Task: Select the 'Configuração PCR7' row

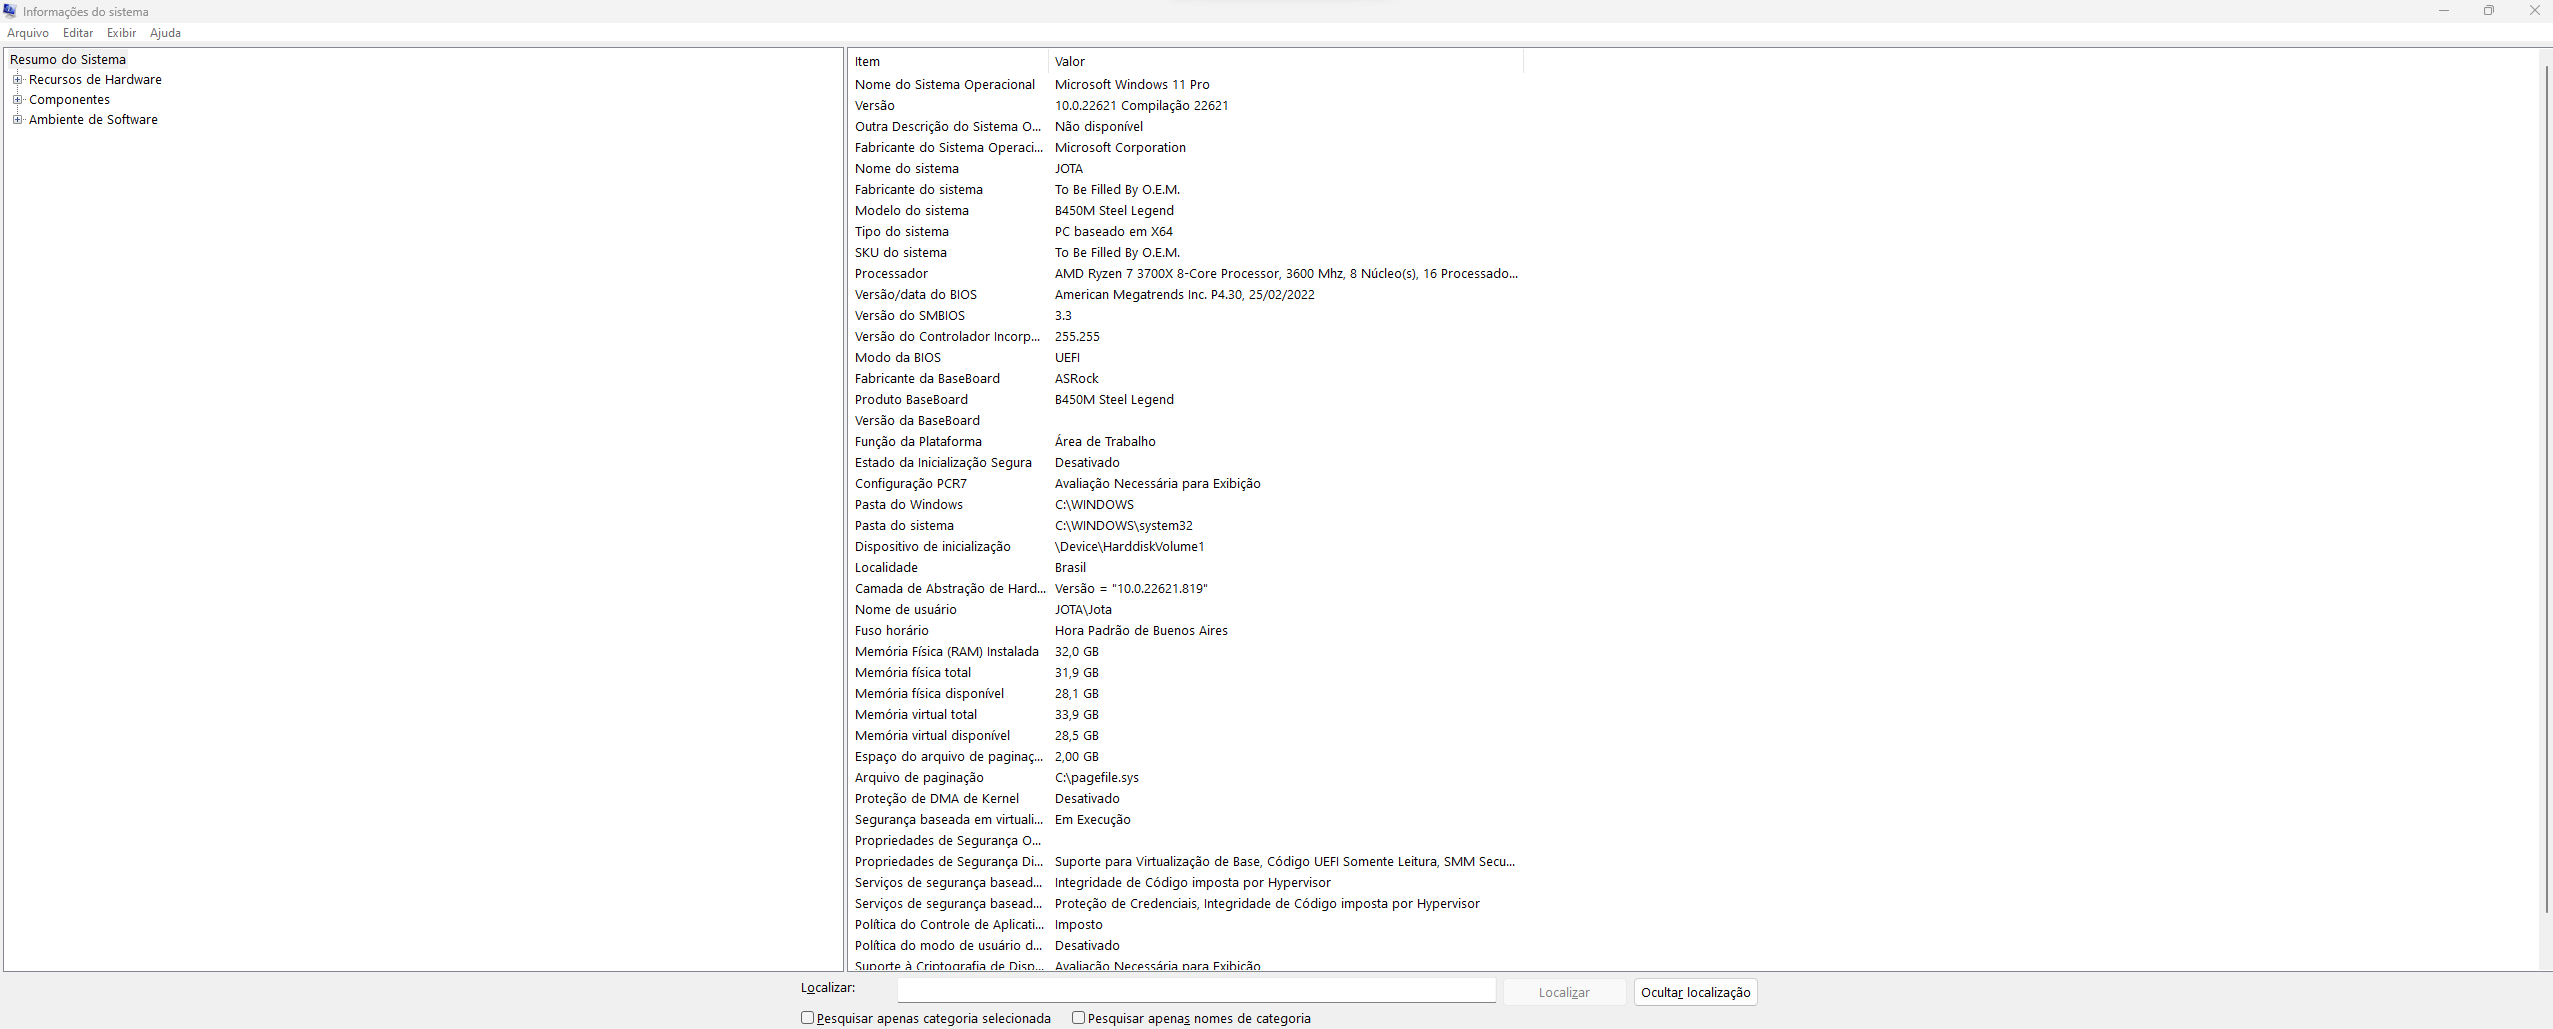Action: coord(1186,483)
